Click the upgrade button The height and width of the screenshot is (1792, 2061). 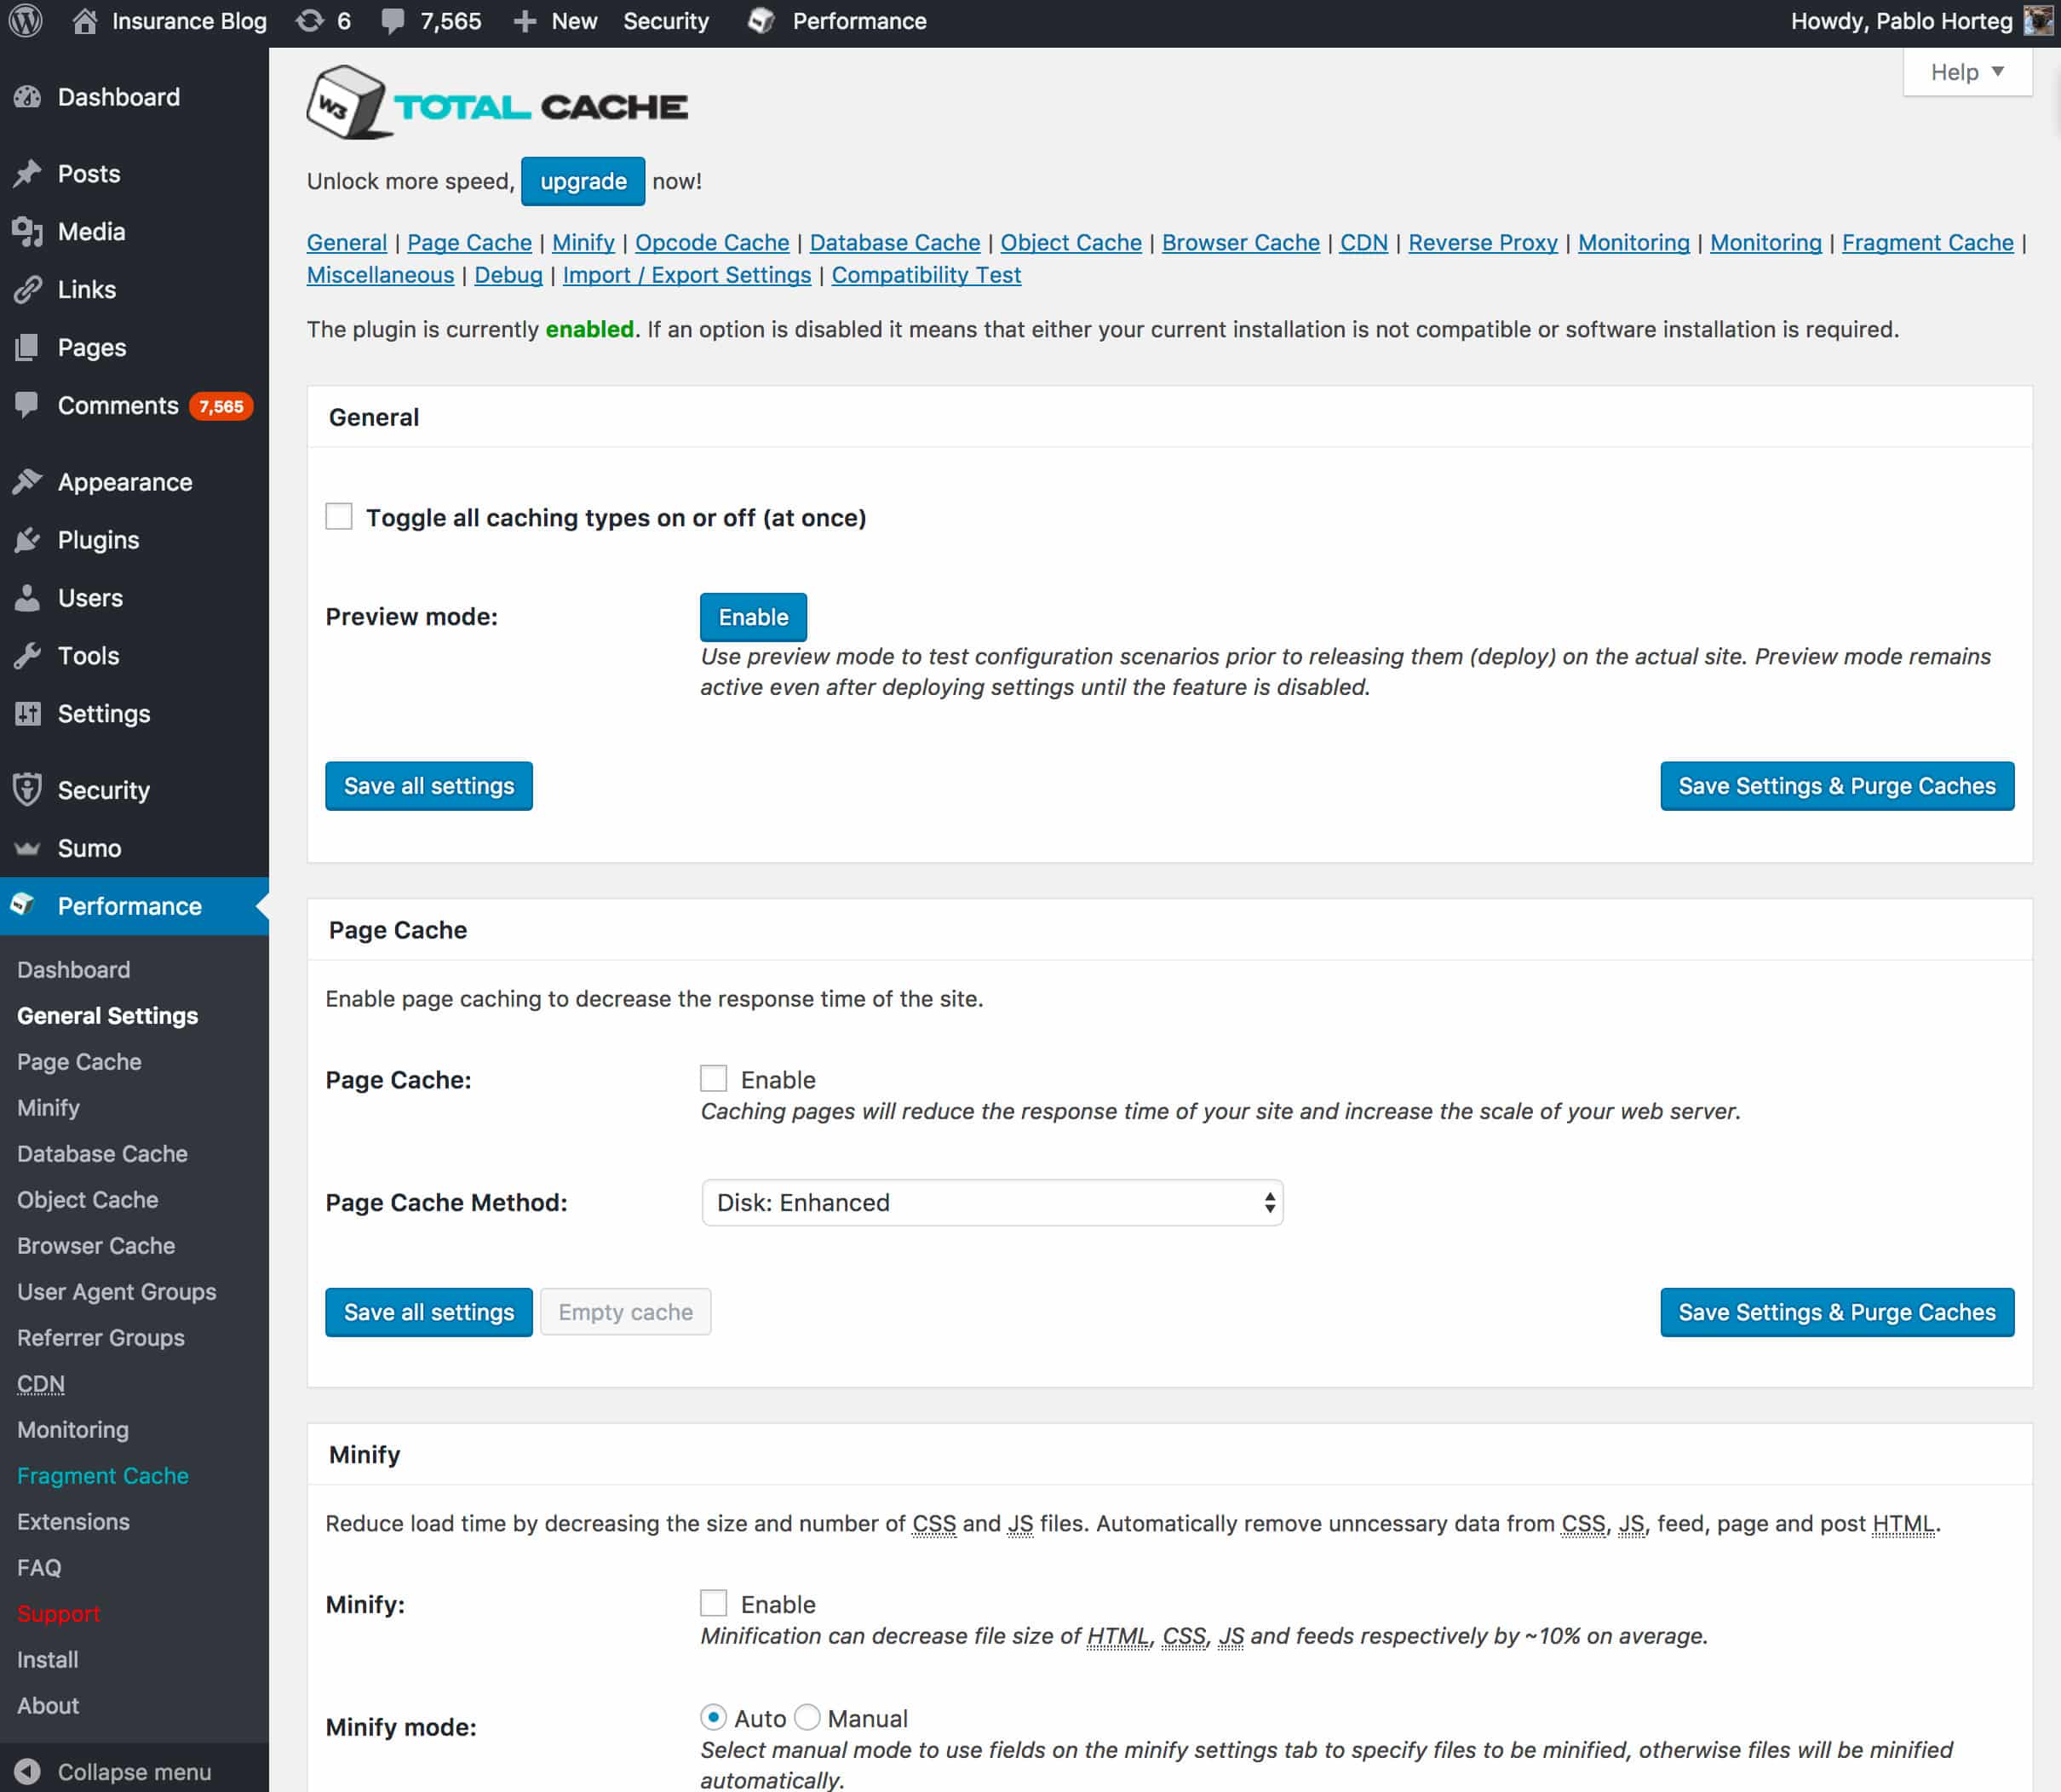coord(583,181)
